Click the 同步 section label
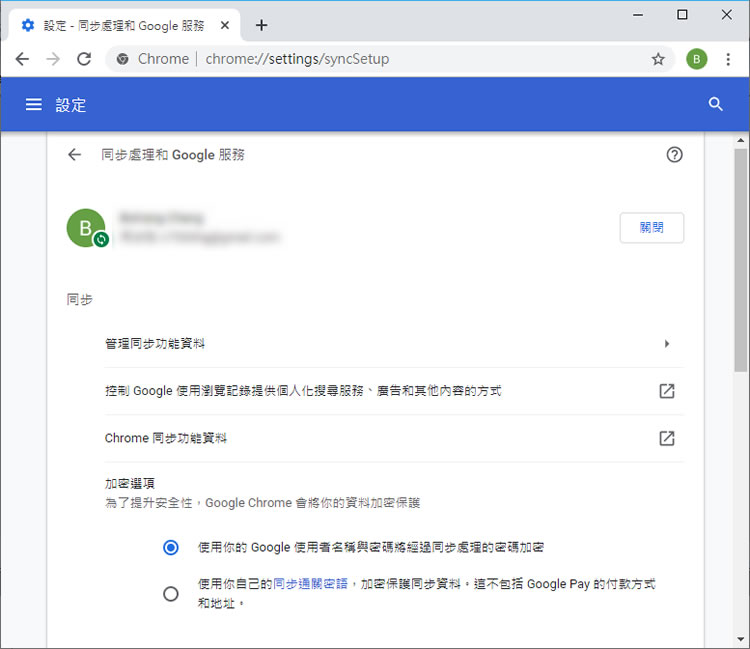750x649 pixels. coord(79,300)
